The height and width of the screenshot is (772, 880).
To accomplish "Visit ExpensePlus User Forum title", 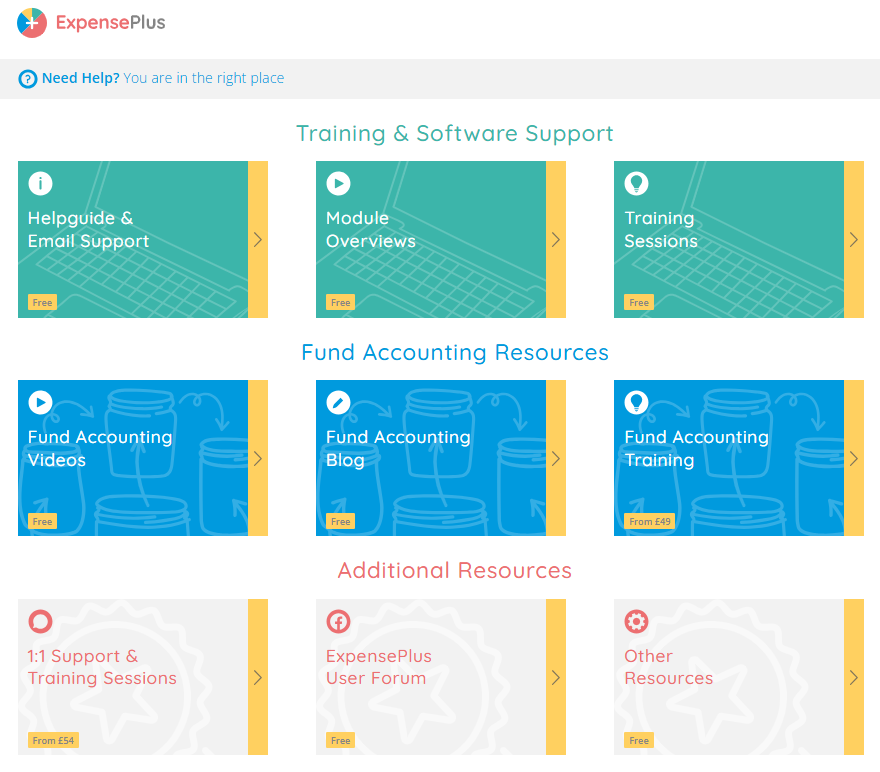I will (379, 667).
